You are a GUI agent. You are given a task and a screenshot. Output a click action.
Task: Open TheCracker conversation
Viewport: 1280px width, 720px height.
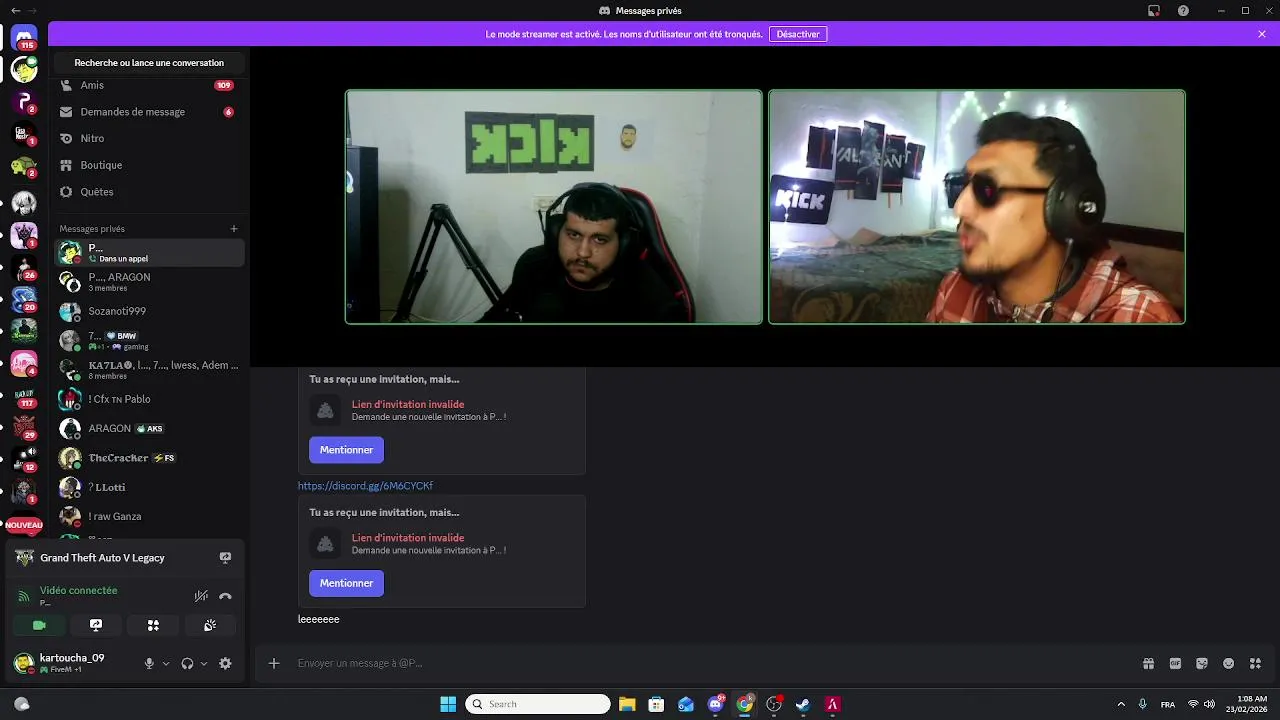pyautogui.click(x=148, y=458)
